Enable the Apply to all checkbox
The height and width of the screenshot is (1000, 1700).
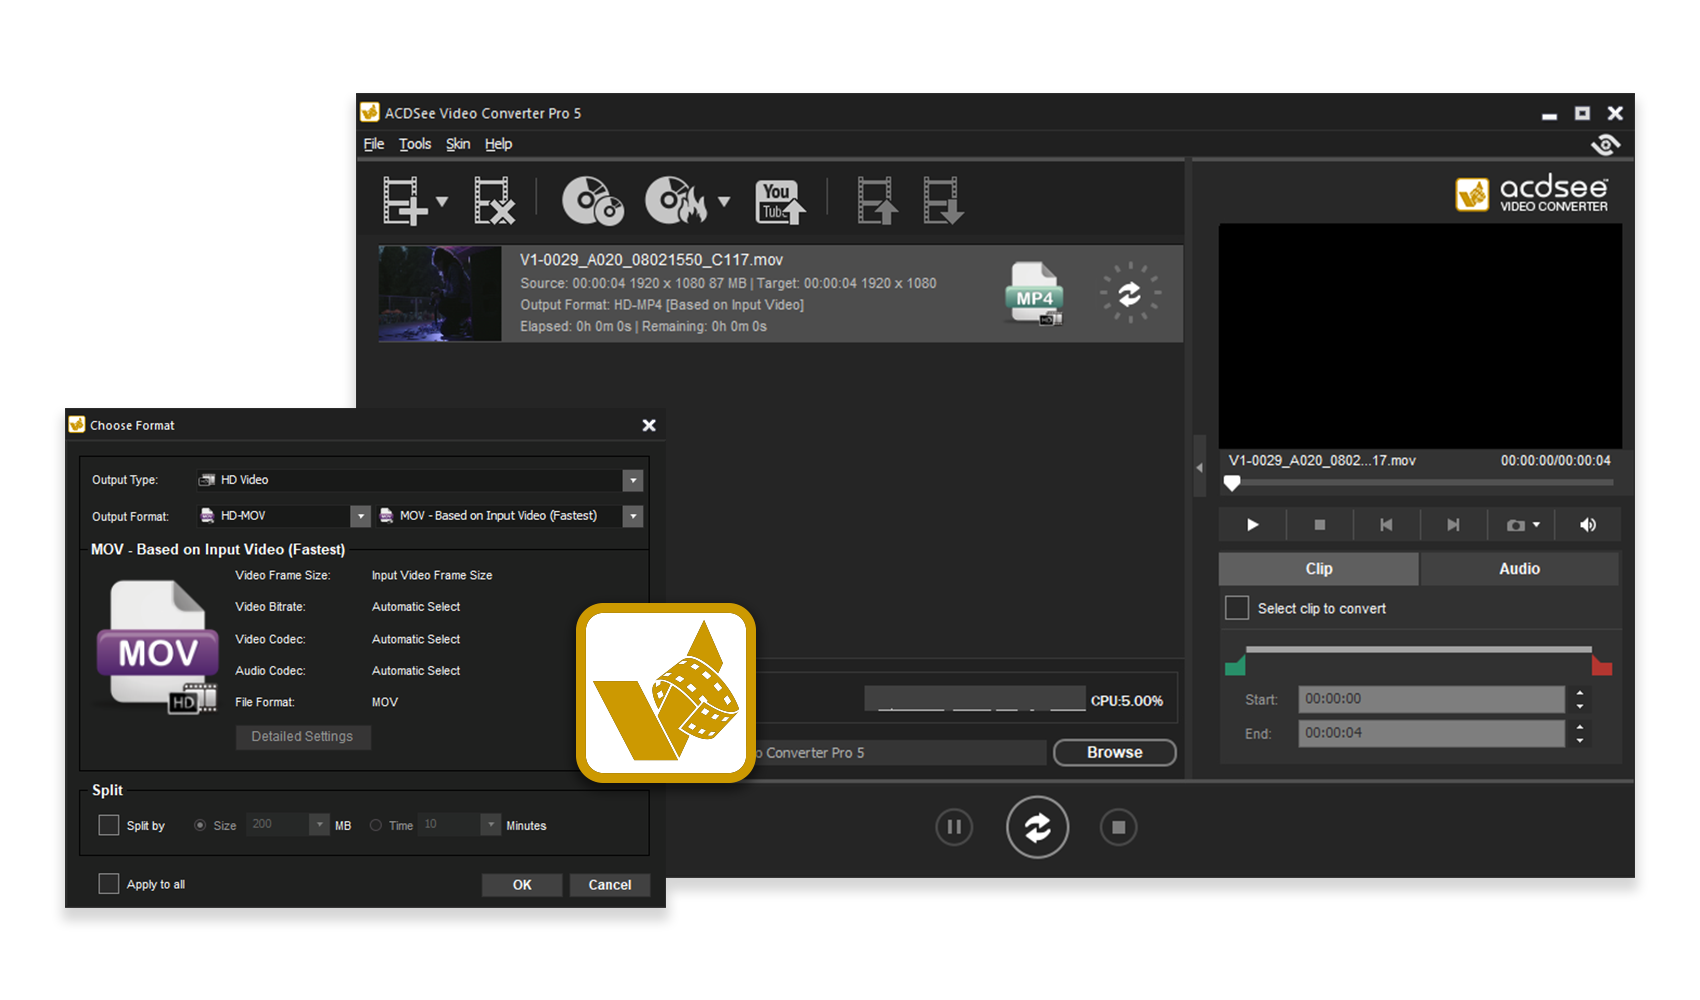click(x=109, y=884)
